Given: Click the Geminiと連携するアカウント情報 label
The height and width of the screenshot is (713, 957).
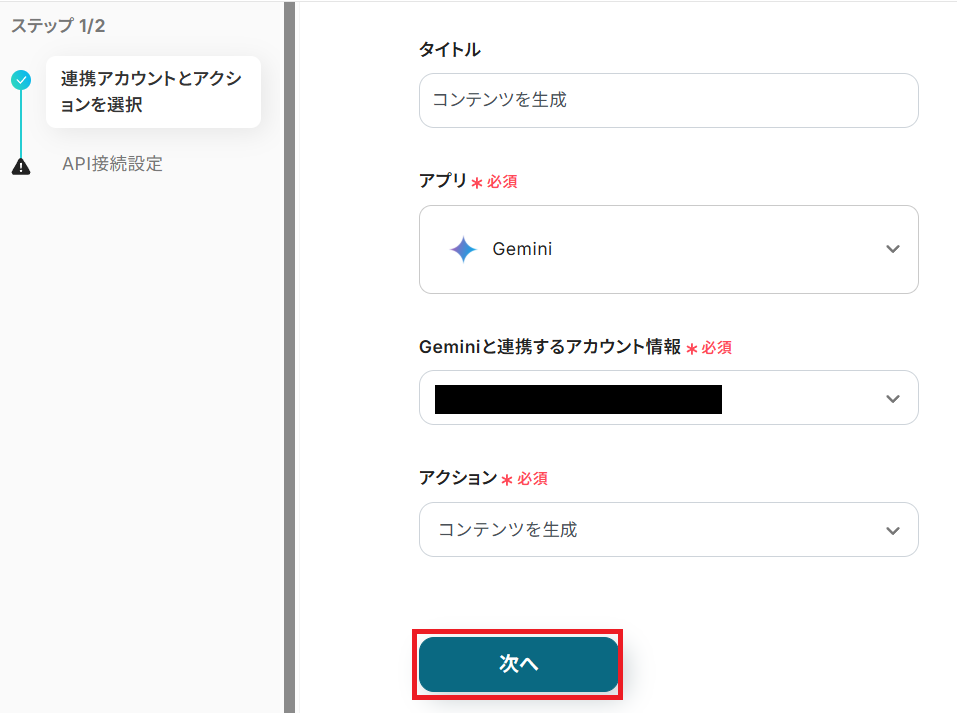Looking at the screenshot, I should (x=550, y=347).
